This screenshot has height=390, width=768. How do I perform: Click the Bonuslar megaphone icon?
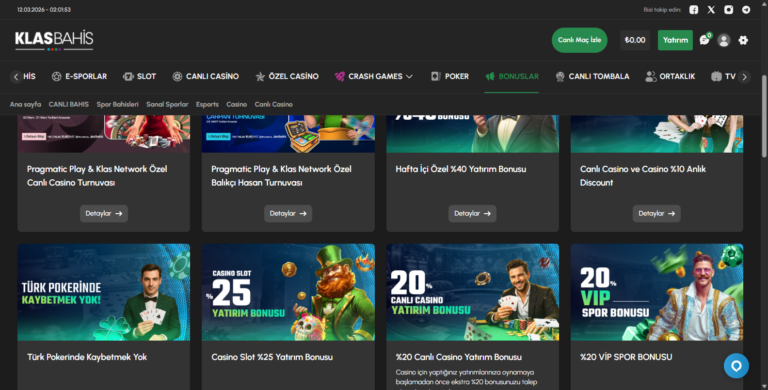click(x=490, y=76)
